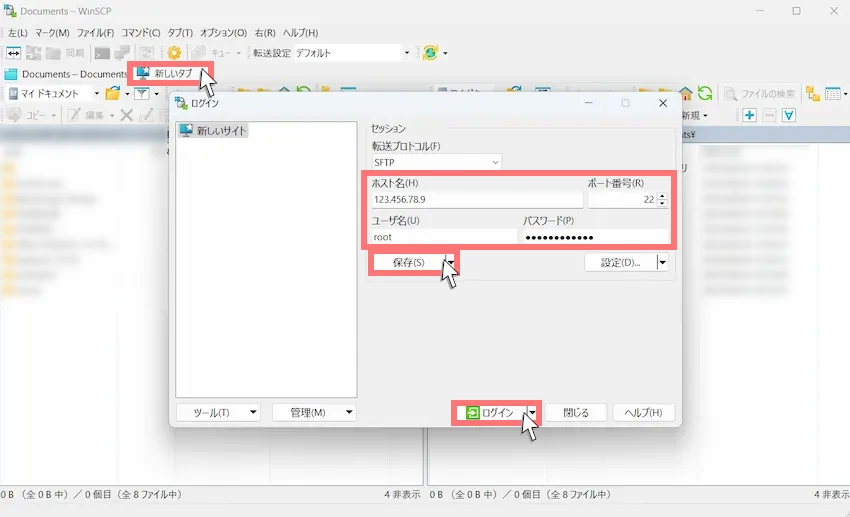Click the left status bar '4 非表示' text

tap(402, 494)
